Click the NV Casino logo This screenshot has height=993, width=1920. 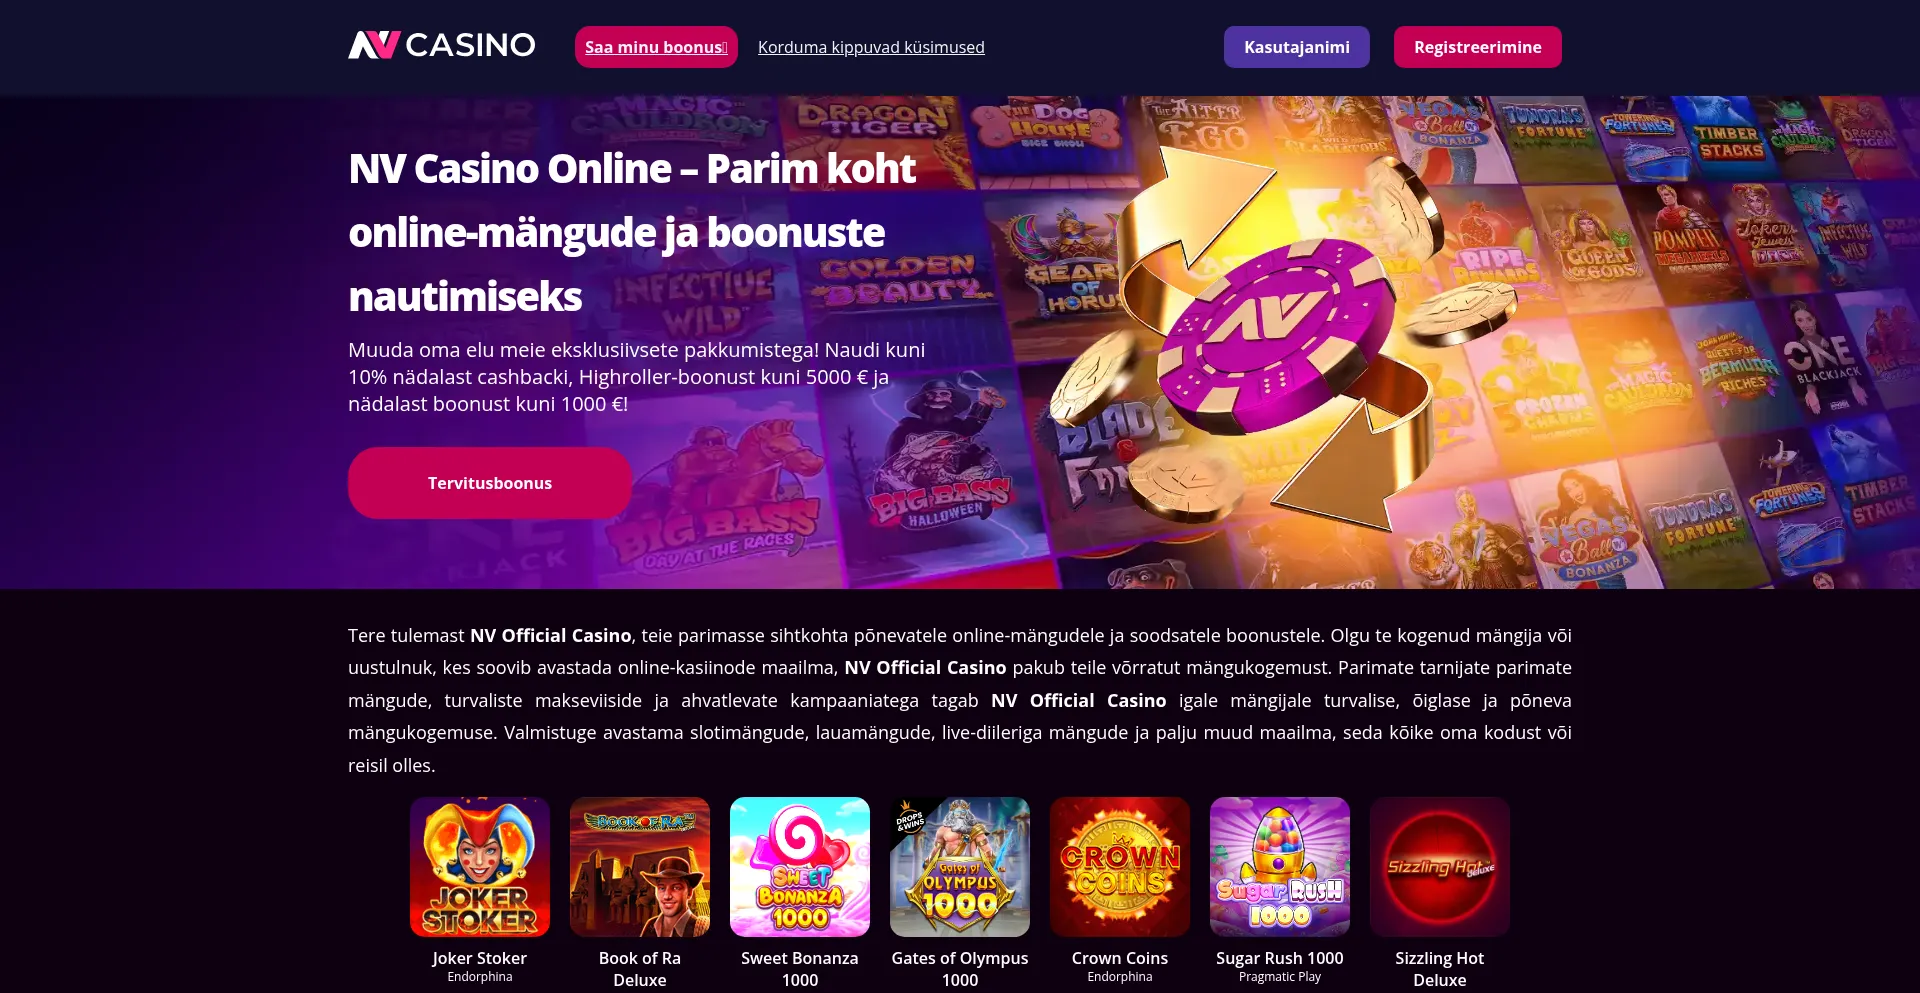pos(441,46)
